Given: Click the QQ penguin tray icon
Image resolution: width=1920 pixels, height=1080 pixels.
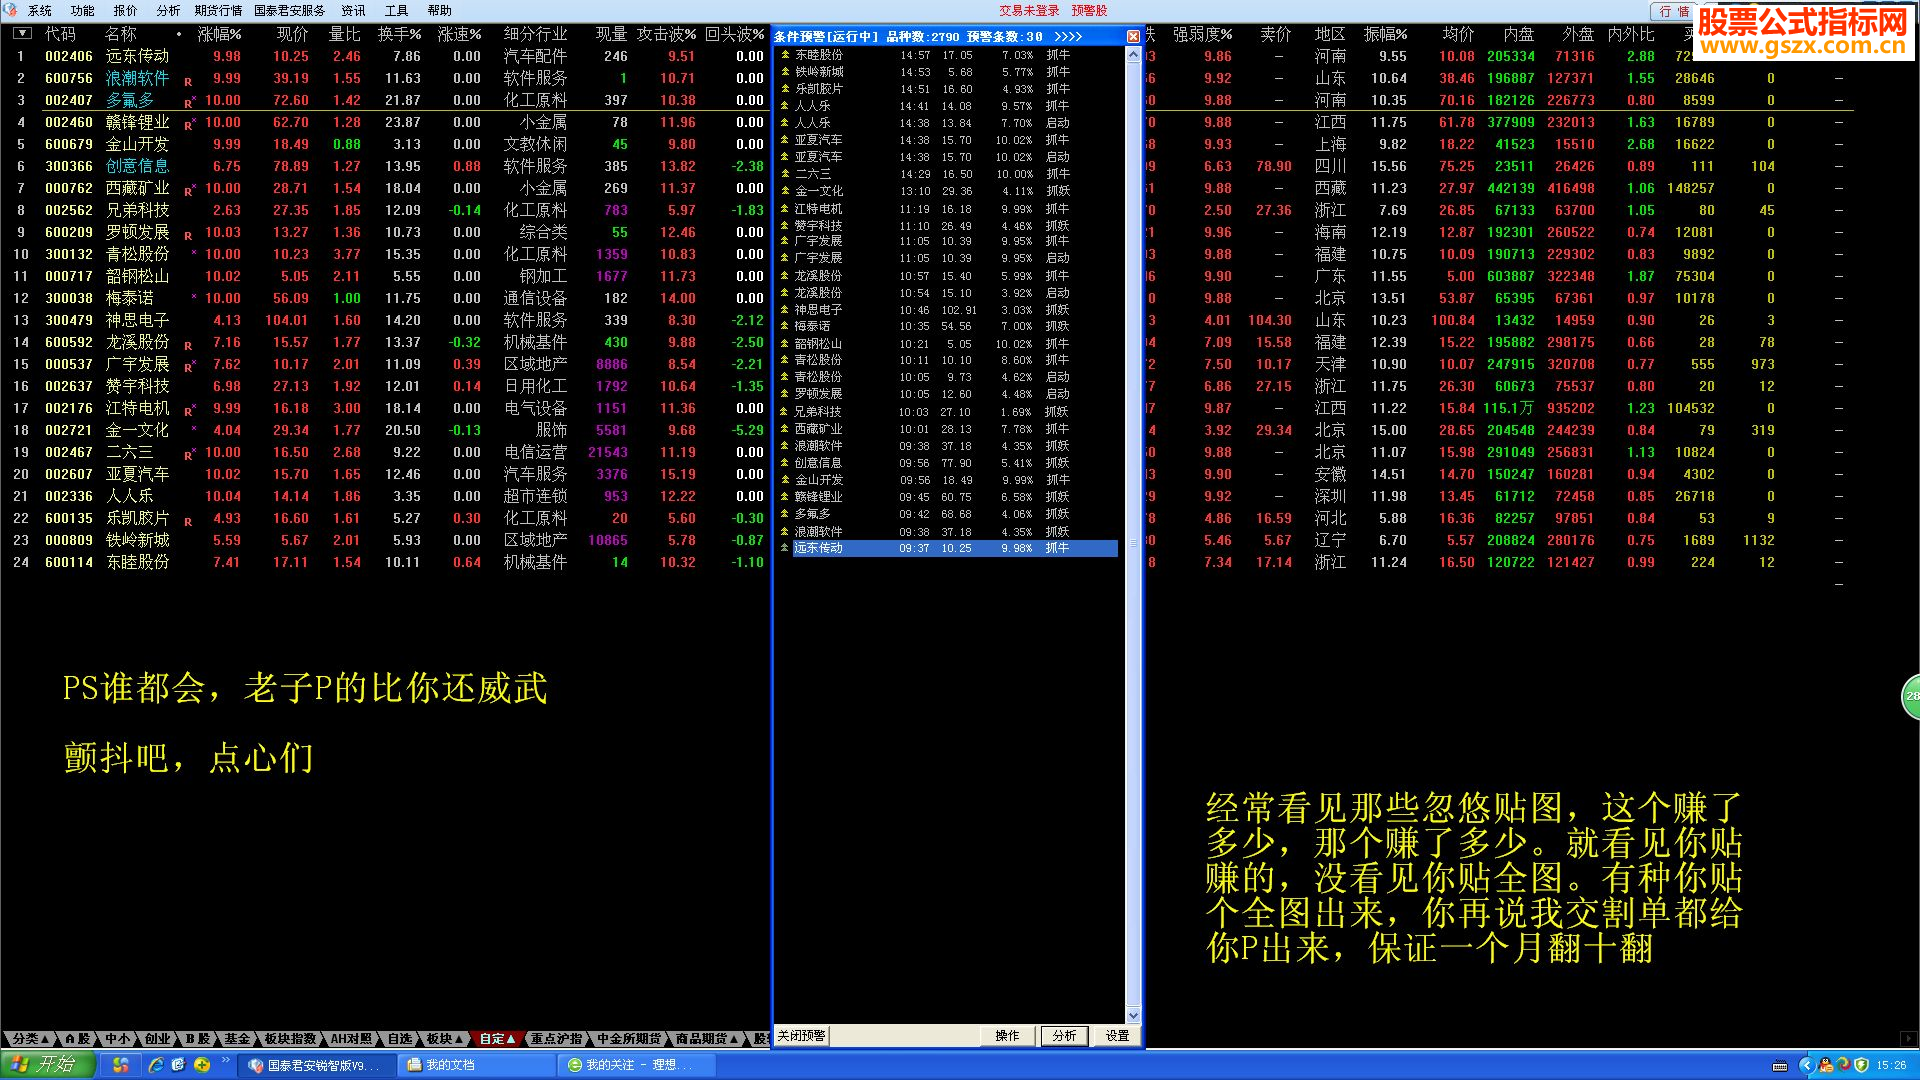Looking at the screenshot, I should pyautogui.click(x=1825, y=1065).
